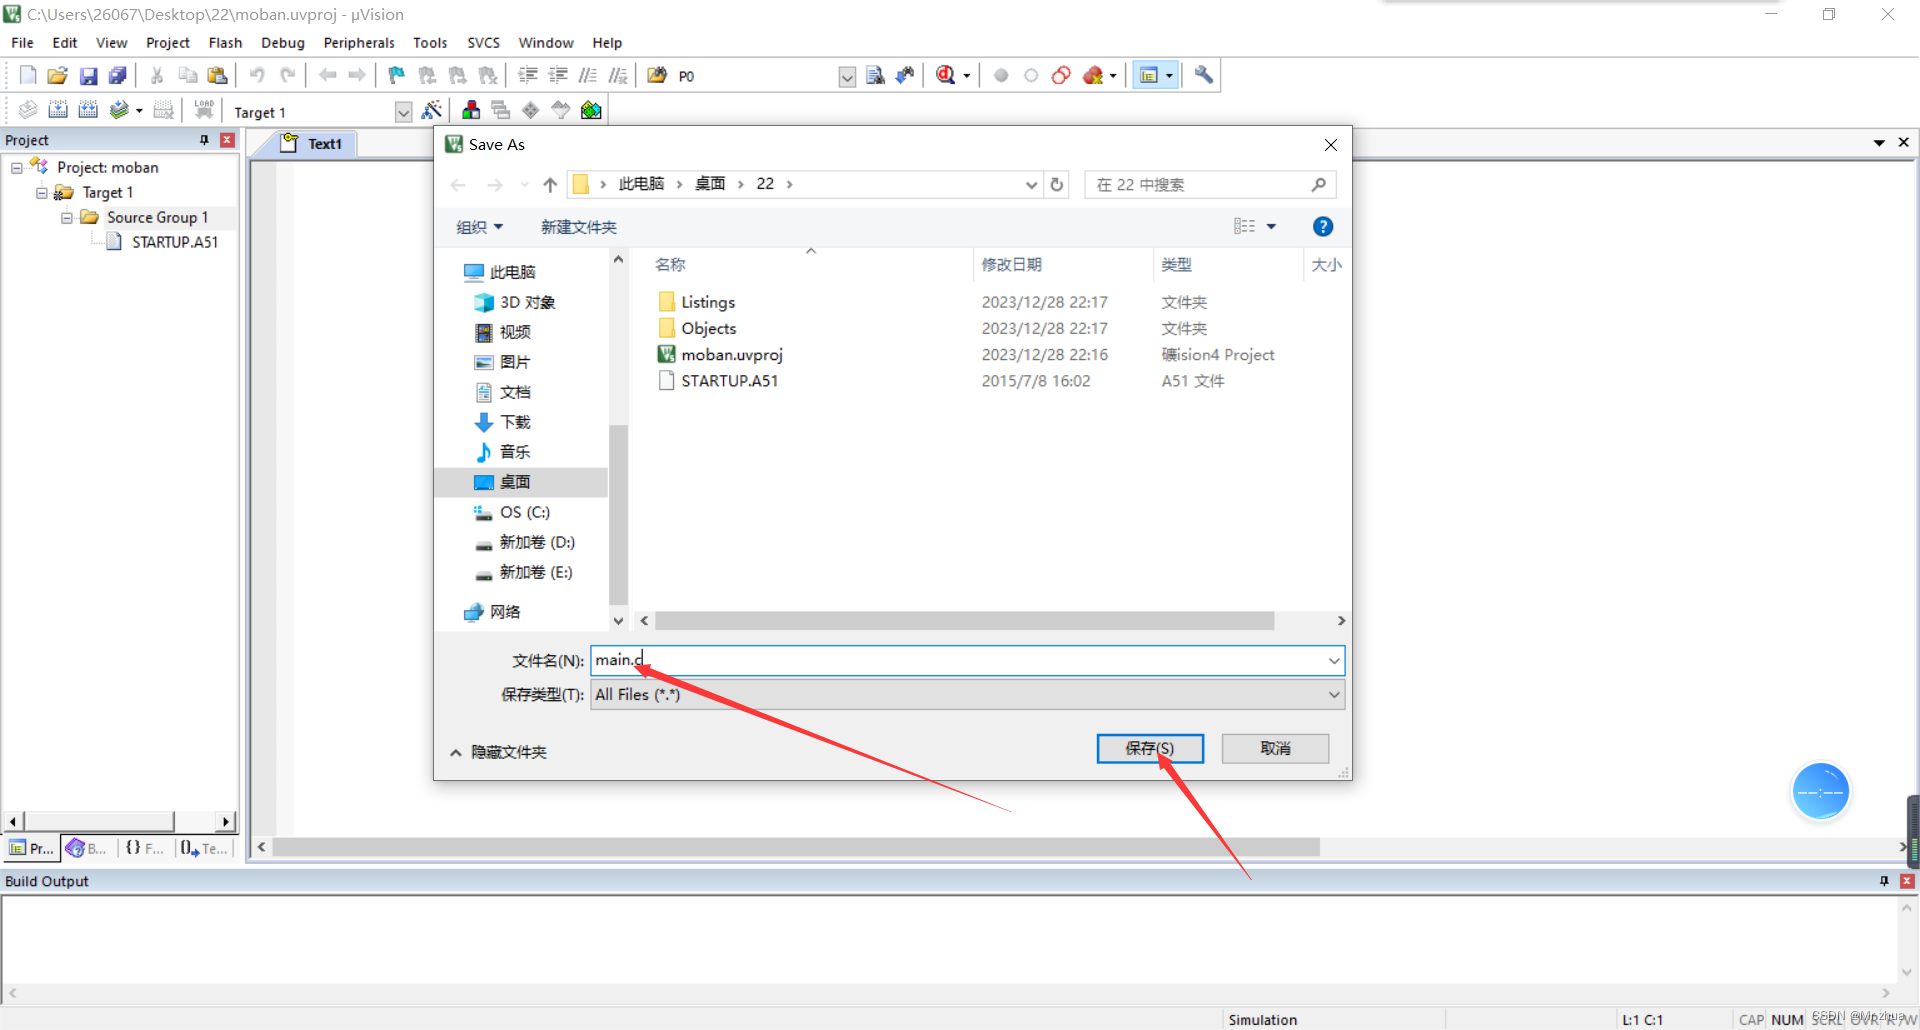Screen dimensions: 1920x1030
Task: Click the Paste clipboard icon
Action: (217, 75)
